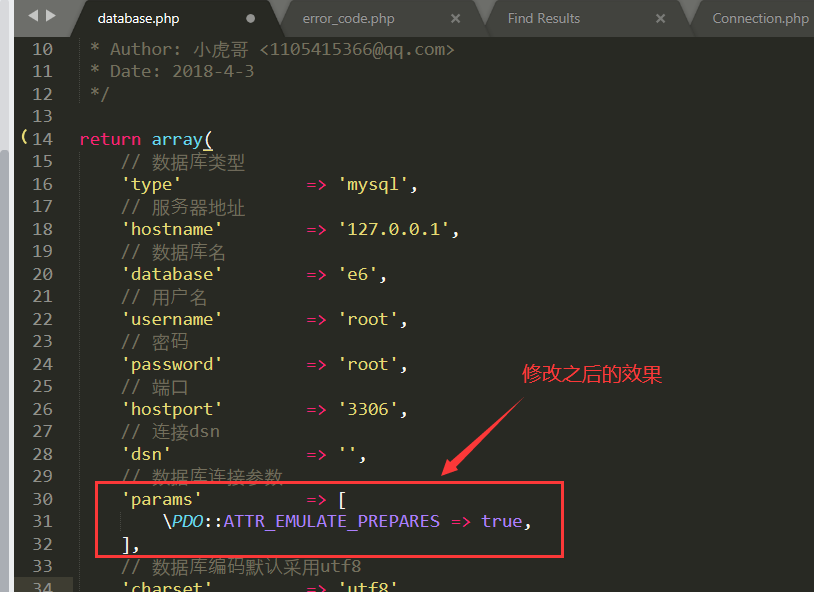The image size is (814, 592).
Task: Click ATTR_EMULATE_PREPARES constant
Action: click(x=332, y=521)
